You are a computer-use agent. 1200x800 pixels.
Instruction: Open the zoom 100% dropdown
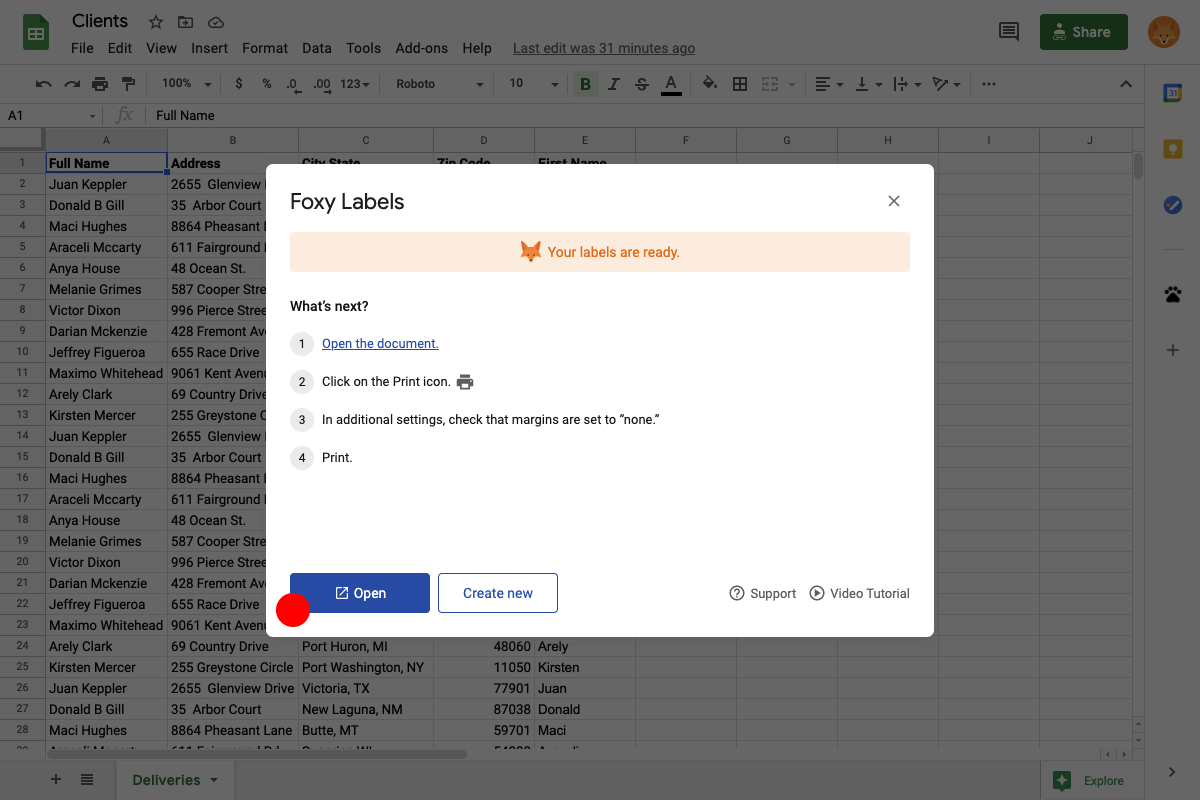click(187, 84)
